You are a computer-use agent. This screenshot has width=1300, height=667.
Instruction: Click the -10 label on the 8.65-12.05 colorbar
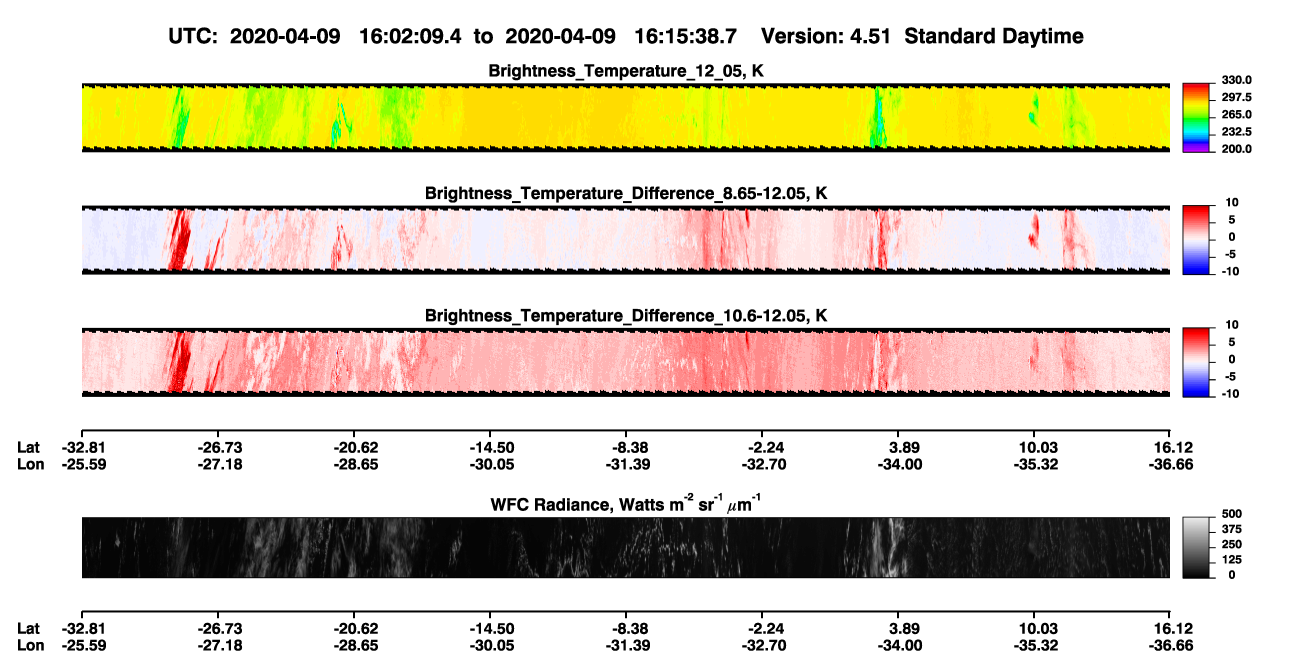pos(1231,271)
